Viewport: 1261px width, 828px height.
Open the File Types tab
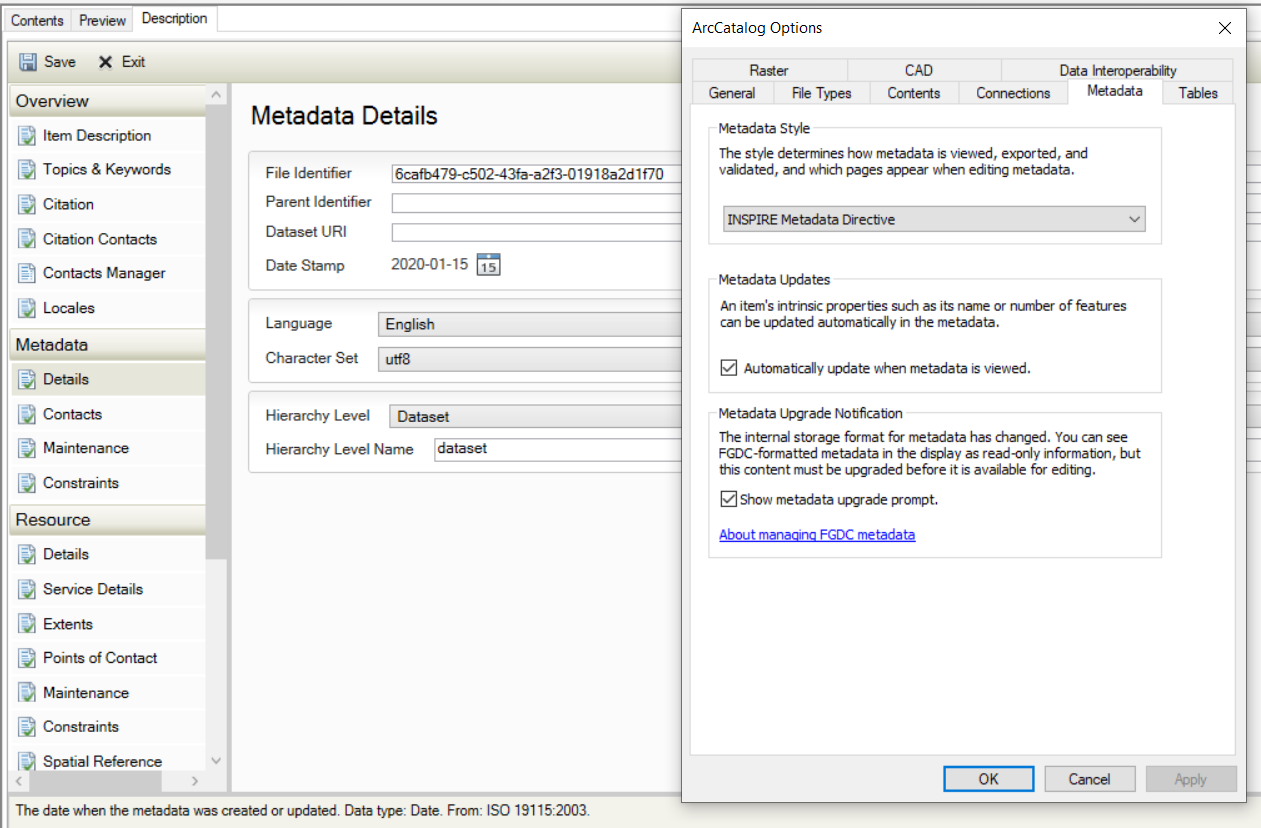(x=822, y=93)
